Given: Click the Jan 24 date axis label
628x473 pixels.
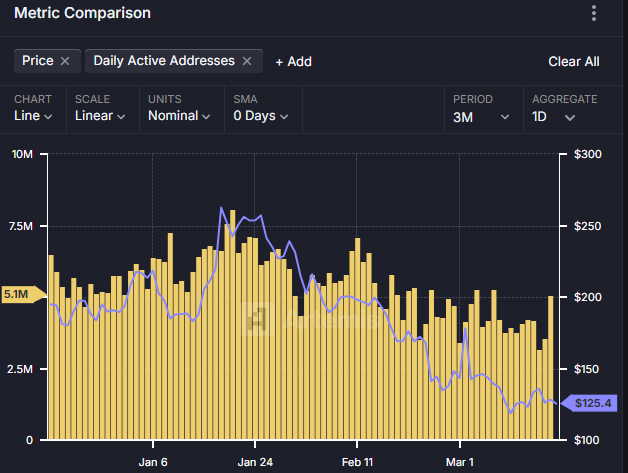Looking at the screenshot, I should click(x=255, y=463).
